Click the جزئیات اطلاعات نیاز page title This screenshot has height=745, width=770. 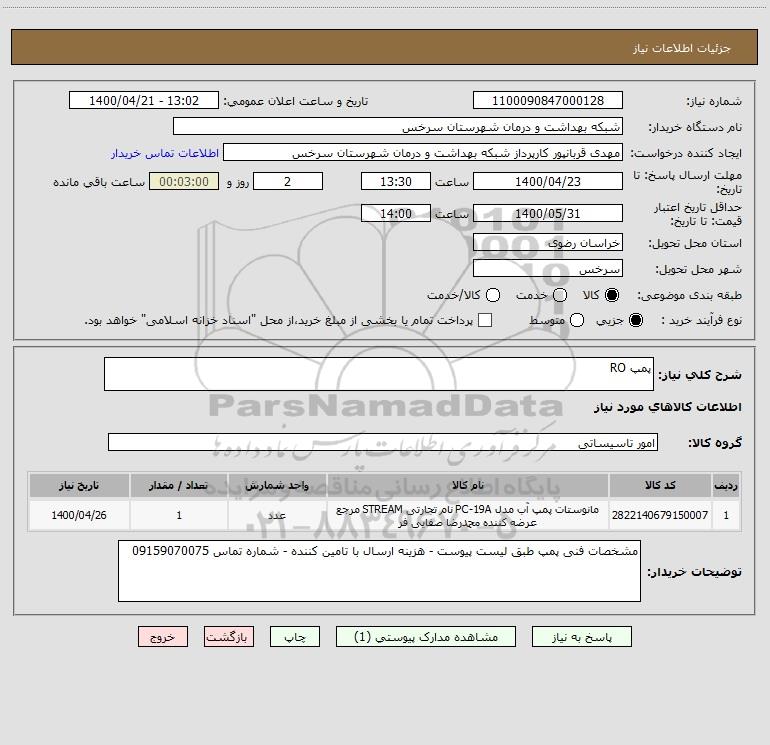point(682,48)
